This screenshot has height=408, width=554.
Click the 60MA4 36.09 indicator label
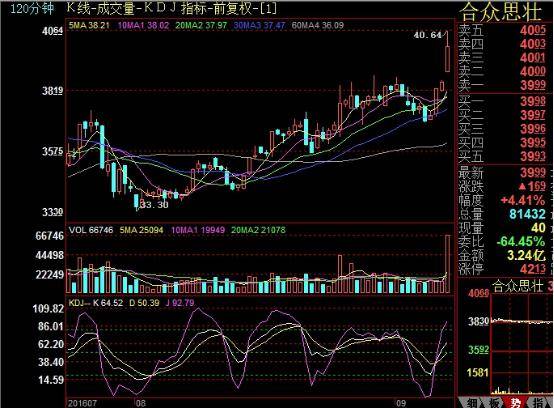coord(318,25)
